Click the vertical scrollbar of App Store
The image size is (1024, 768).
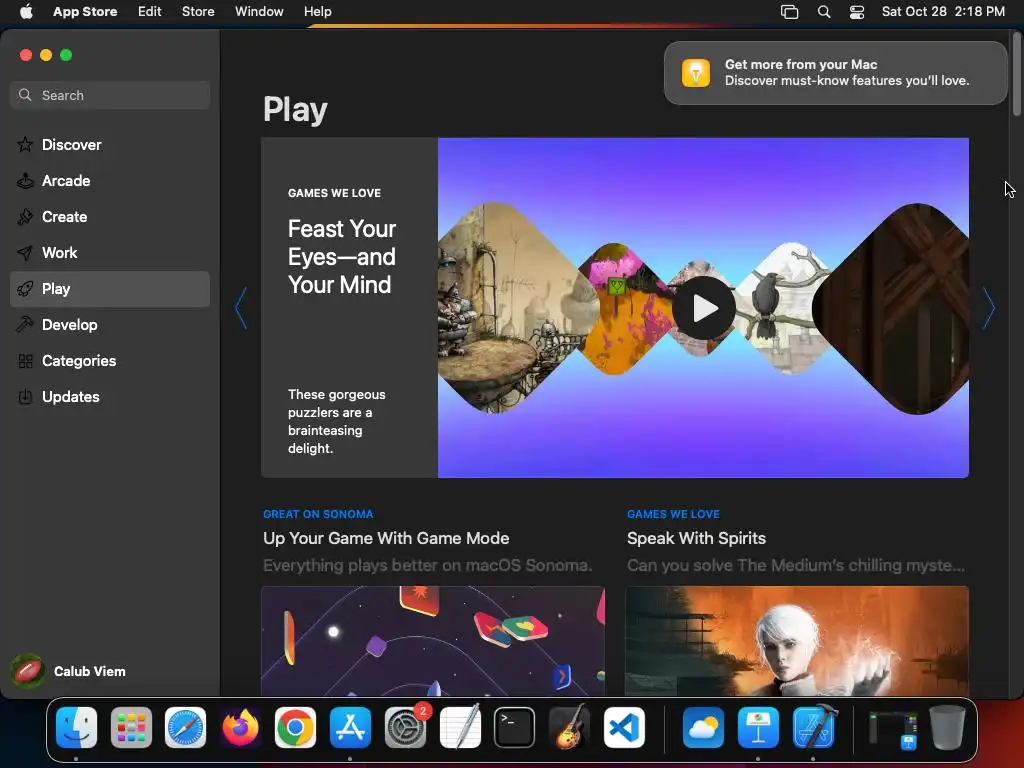(1017, 74)
